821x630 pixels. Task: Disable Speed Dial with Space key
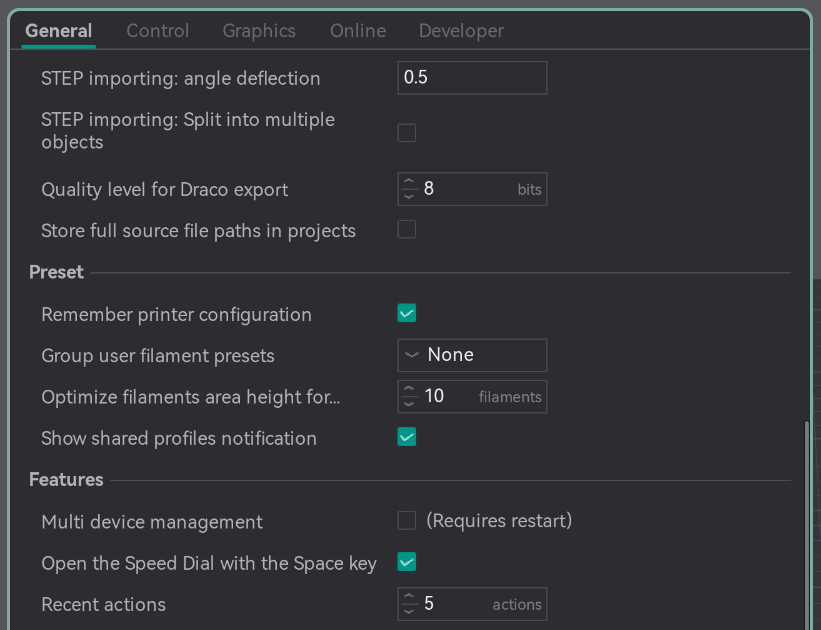[x=407, y=562]
